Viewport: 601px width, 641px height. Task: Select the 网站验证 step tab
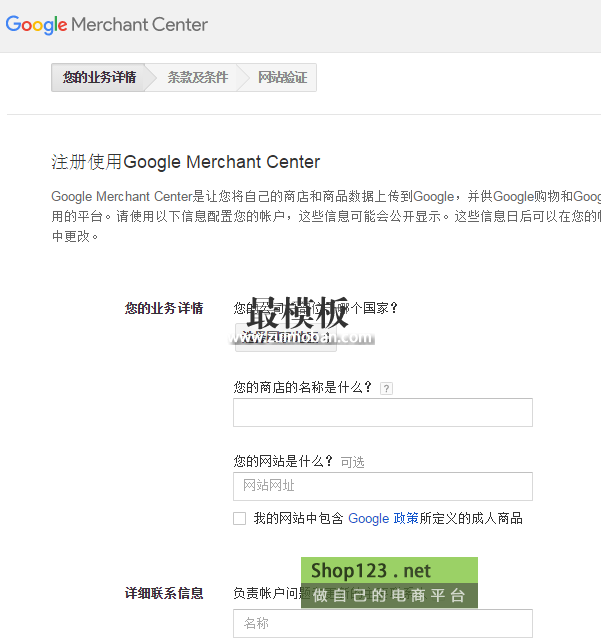282,77
